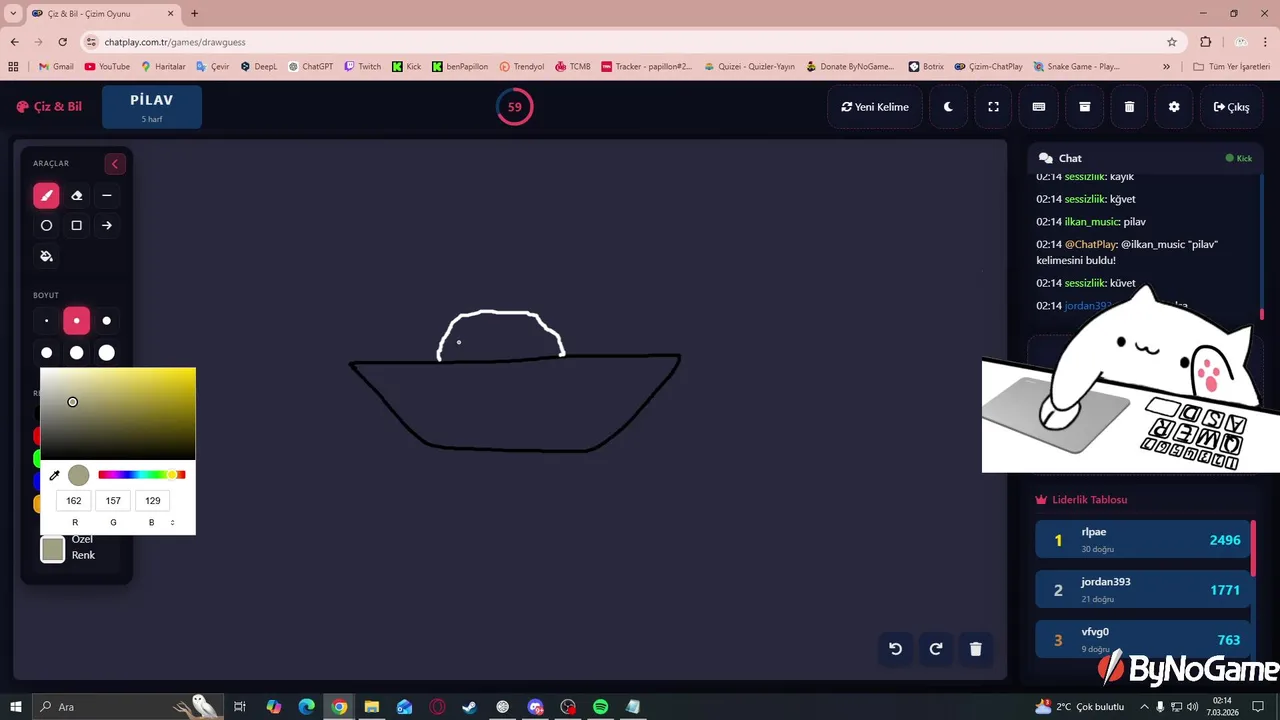Undo the last drawing stroke
Viewport: 1280px width, 720px height.
click(896, 649)
